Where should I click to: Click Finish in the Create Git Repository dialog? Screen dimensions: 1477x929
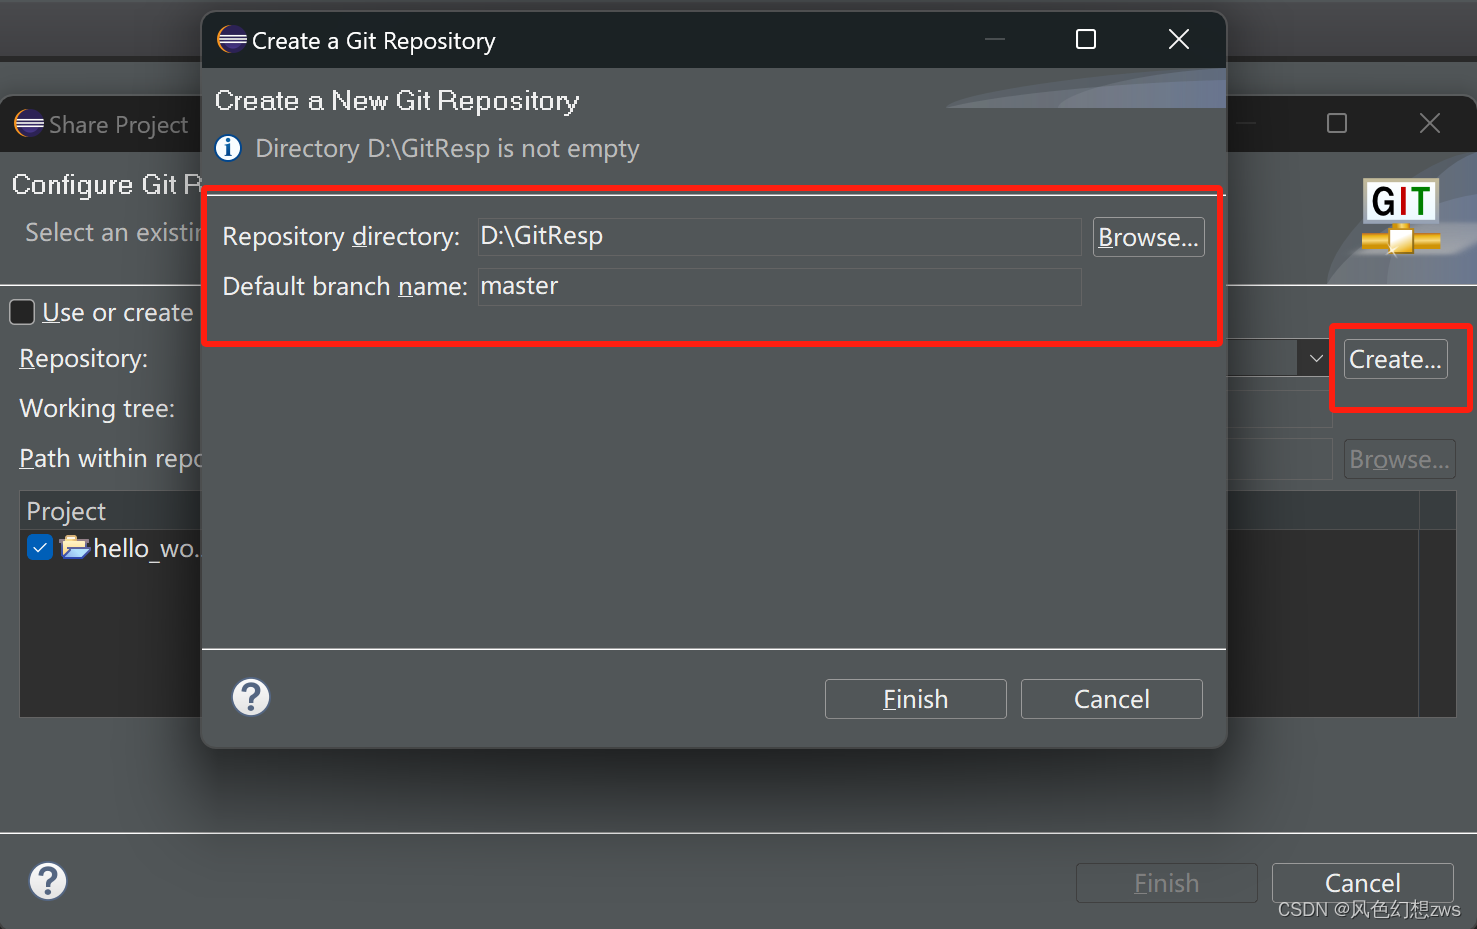point(915,698)
